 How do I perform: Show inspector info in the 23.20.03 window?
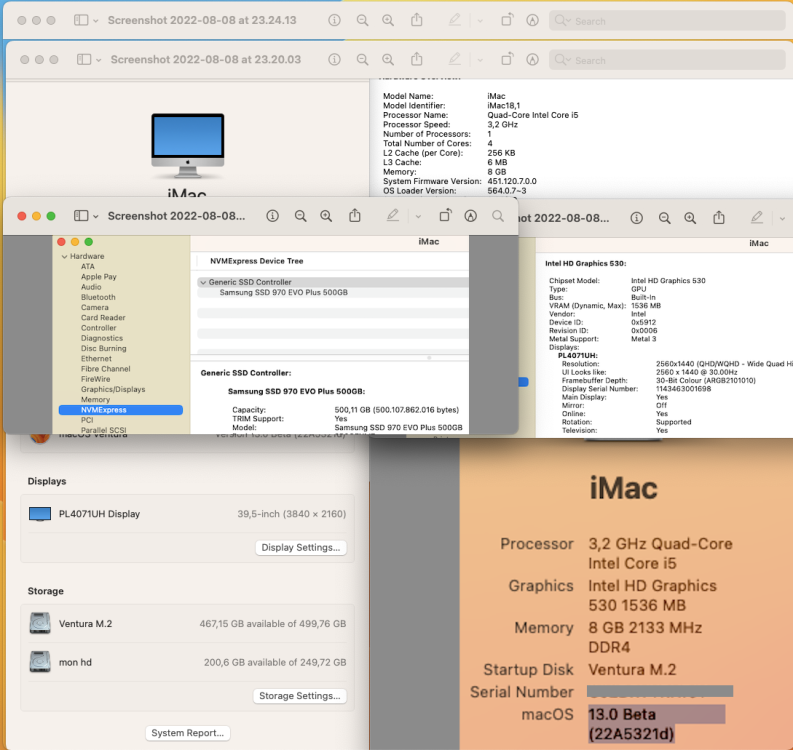click(x=334, y=60)
